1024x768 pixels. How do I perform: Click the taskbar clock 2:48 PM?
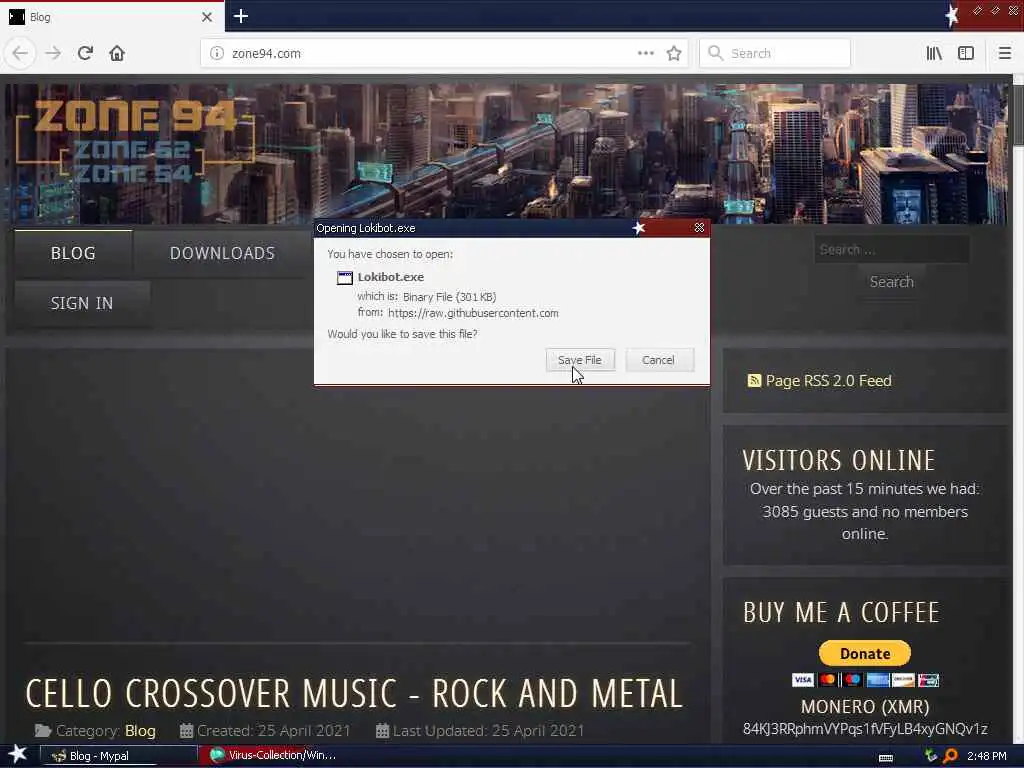point(987,756)
